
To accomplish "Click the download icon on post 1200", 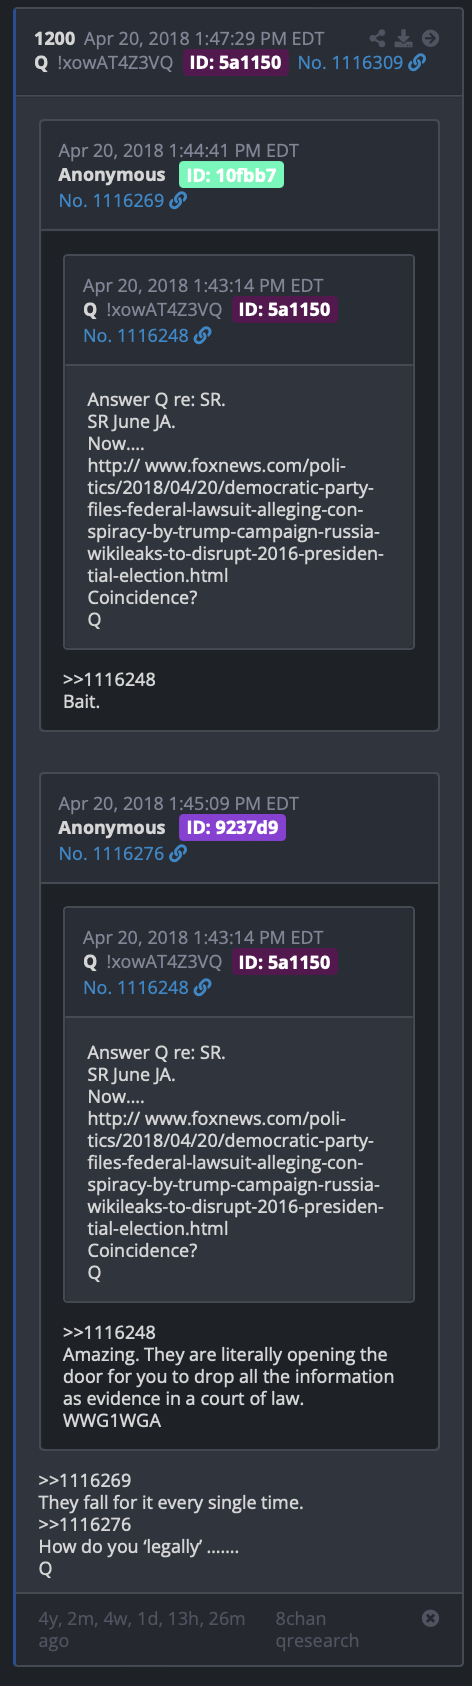I will tap(403, 38).
